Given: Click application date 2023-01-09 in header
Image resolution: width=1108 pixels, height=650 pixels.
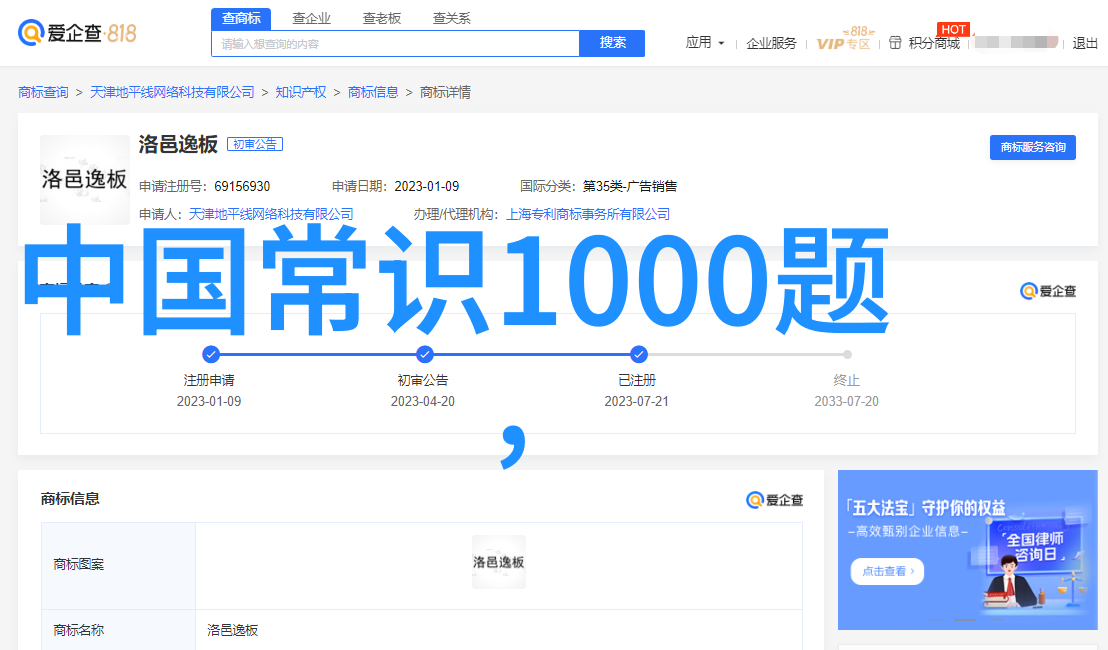Looking at the screenshot, I should click(427, 187).
